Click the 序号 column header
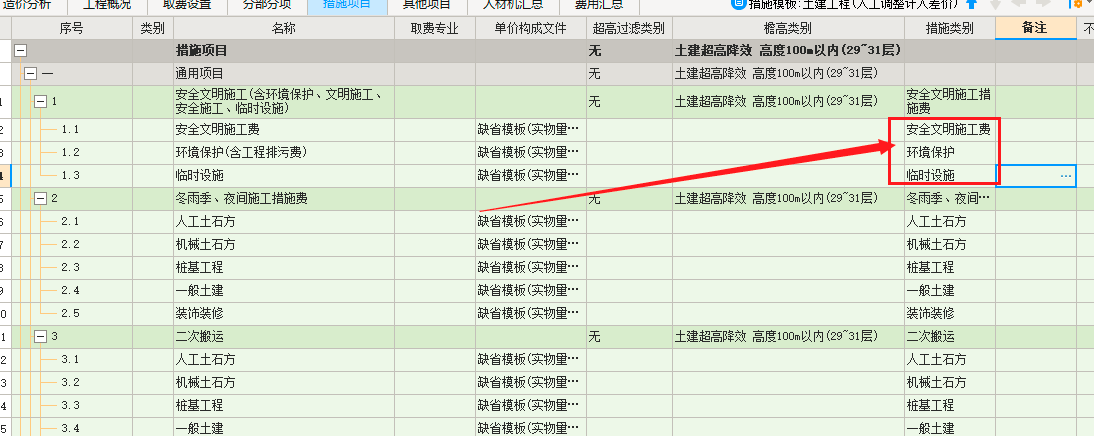1094x436 pixels. (x=72, y=29)
